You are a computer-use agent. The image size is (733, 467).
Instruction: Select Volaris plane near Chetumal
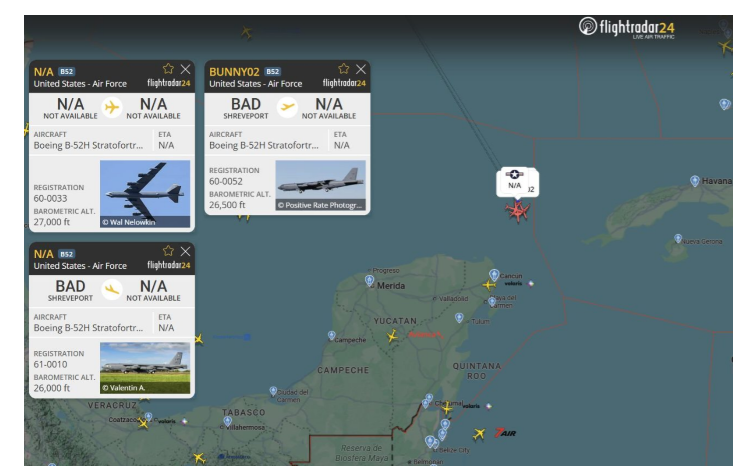(x=447, y=408)
